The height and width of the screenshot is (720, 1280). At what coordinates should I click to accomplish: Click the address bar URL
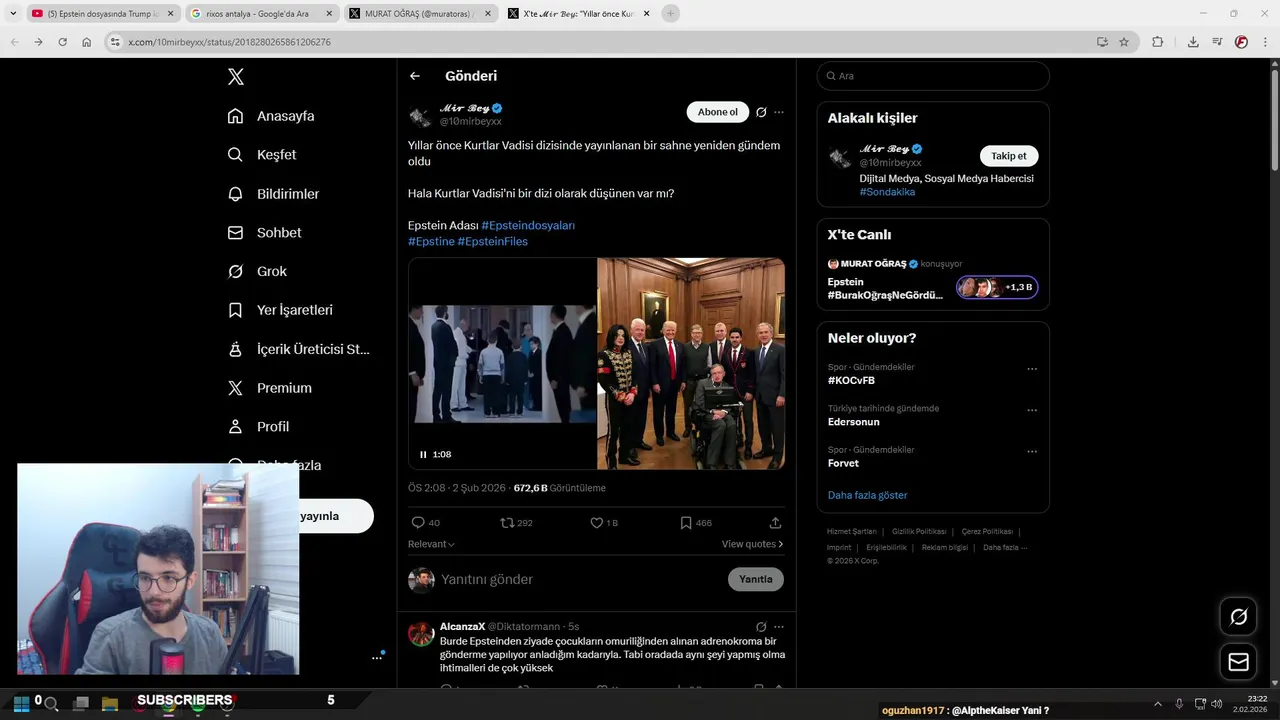[230, 42]
